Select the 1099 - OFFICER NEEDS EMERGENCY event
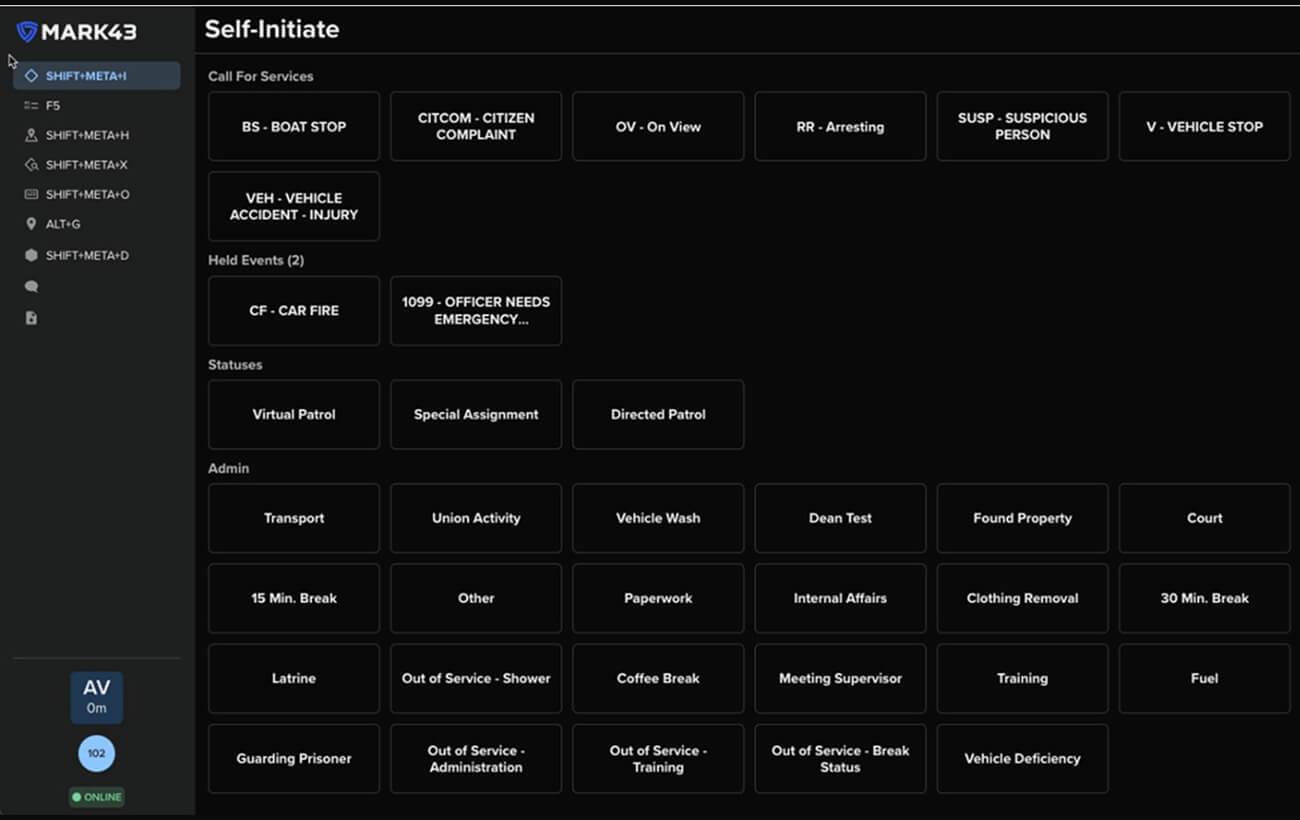The width and height of the screenshot is (1300, 820). point(476,311)
